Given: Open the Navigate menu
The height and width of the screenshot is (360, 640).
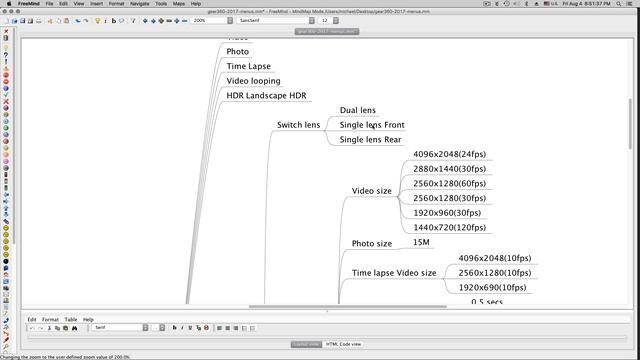Looking at the screenshot, I should pos(140,4).
